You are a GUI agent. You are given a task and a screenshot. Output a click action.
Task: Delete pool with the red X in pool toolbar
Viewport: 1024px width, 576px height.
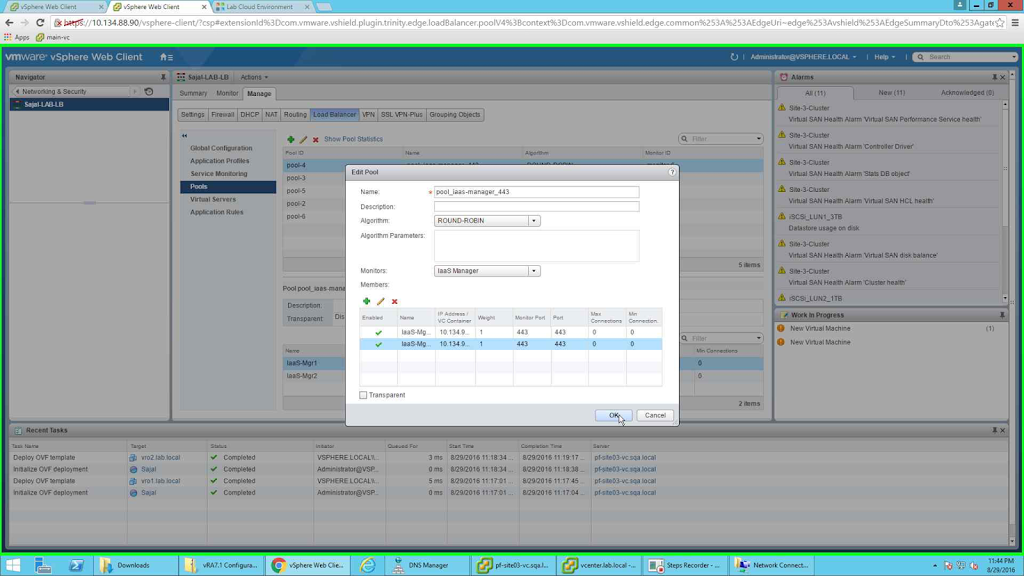coord(315,139)
